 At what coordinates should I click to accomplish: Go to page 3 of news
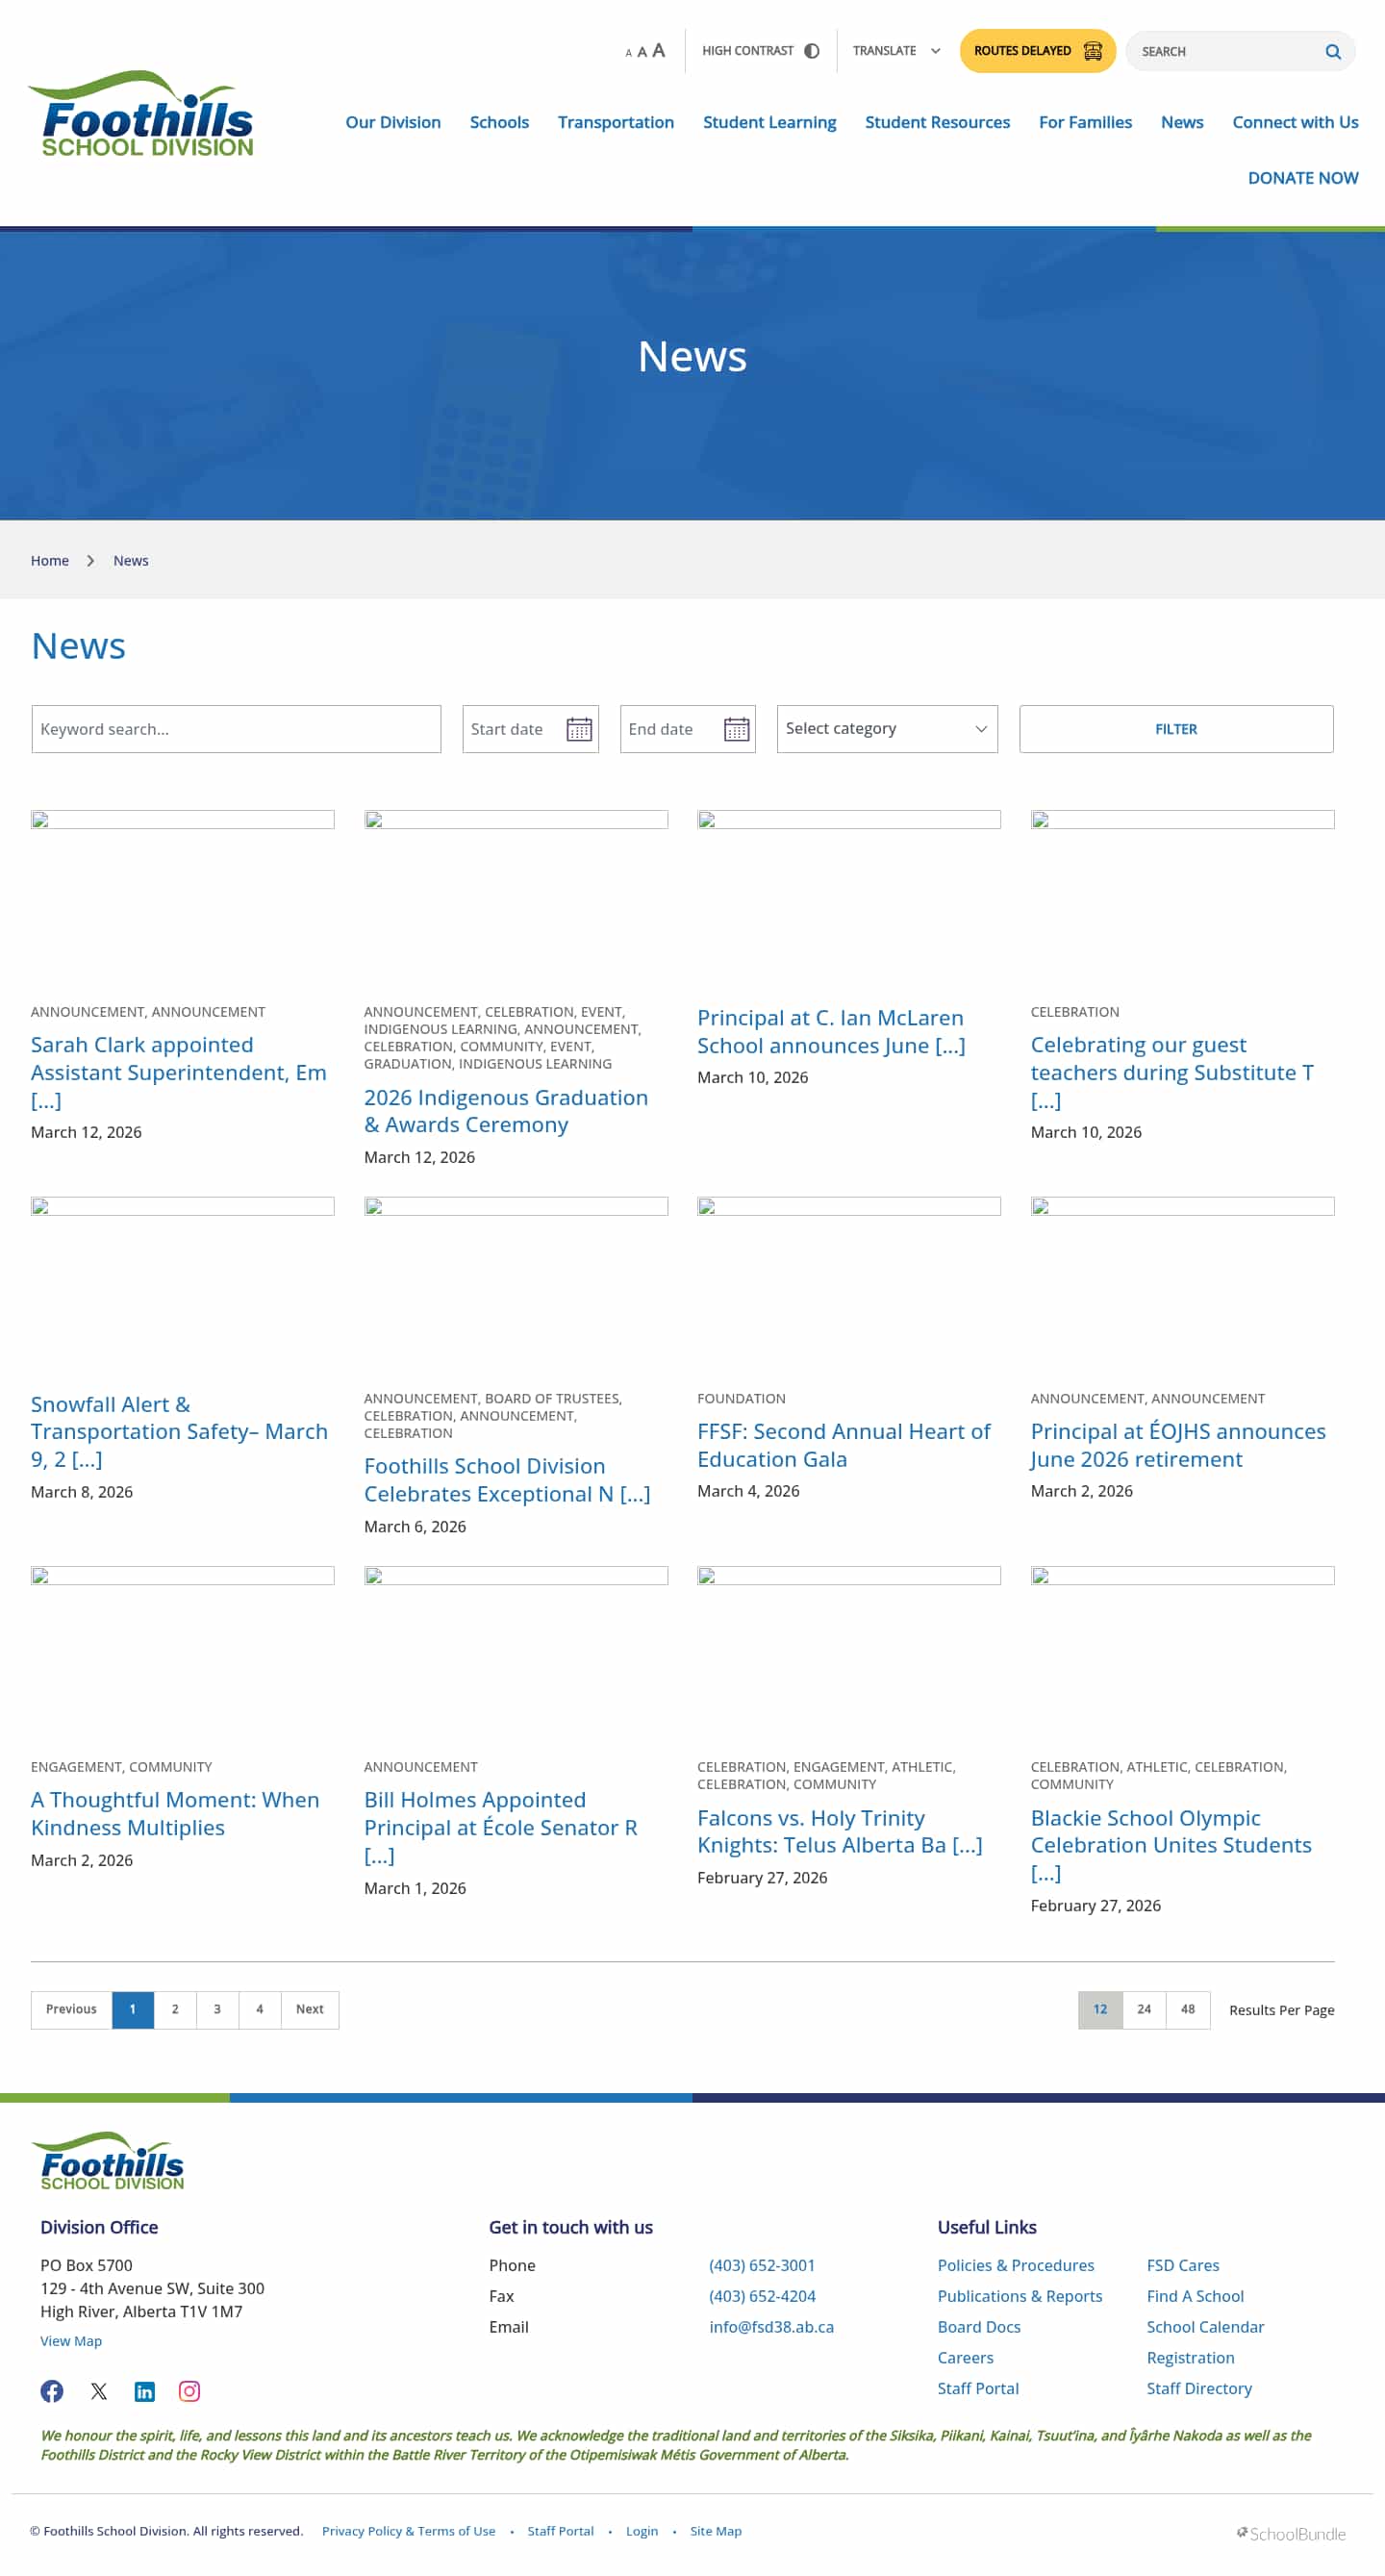pyautogui.click(x=217, y=2009)
